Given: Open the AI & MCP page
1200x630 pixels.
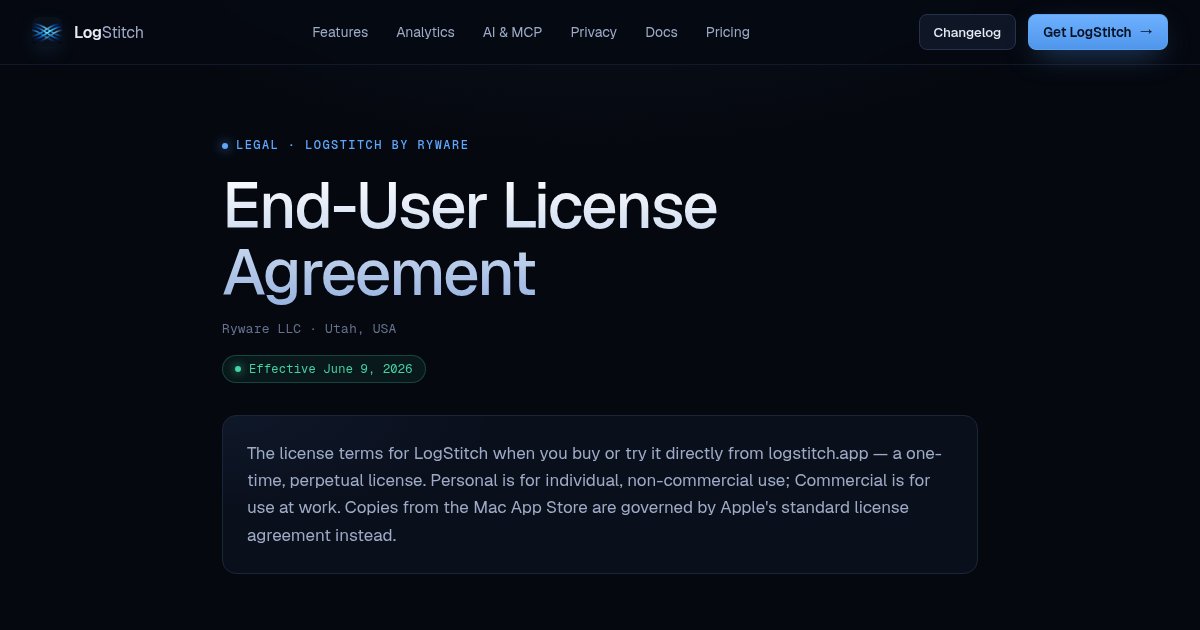Looking at the screenshot, I should click(512, 32).
